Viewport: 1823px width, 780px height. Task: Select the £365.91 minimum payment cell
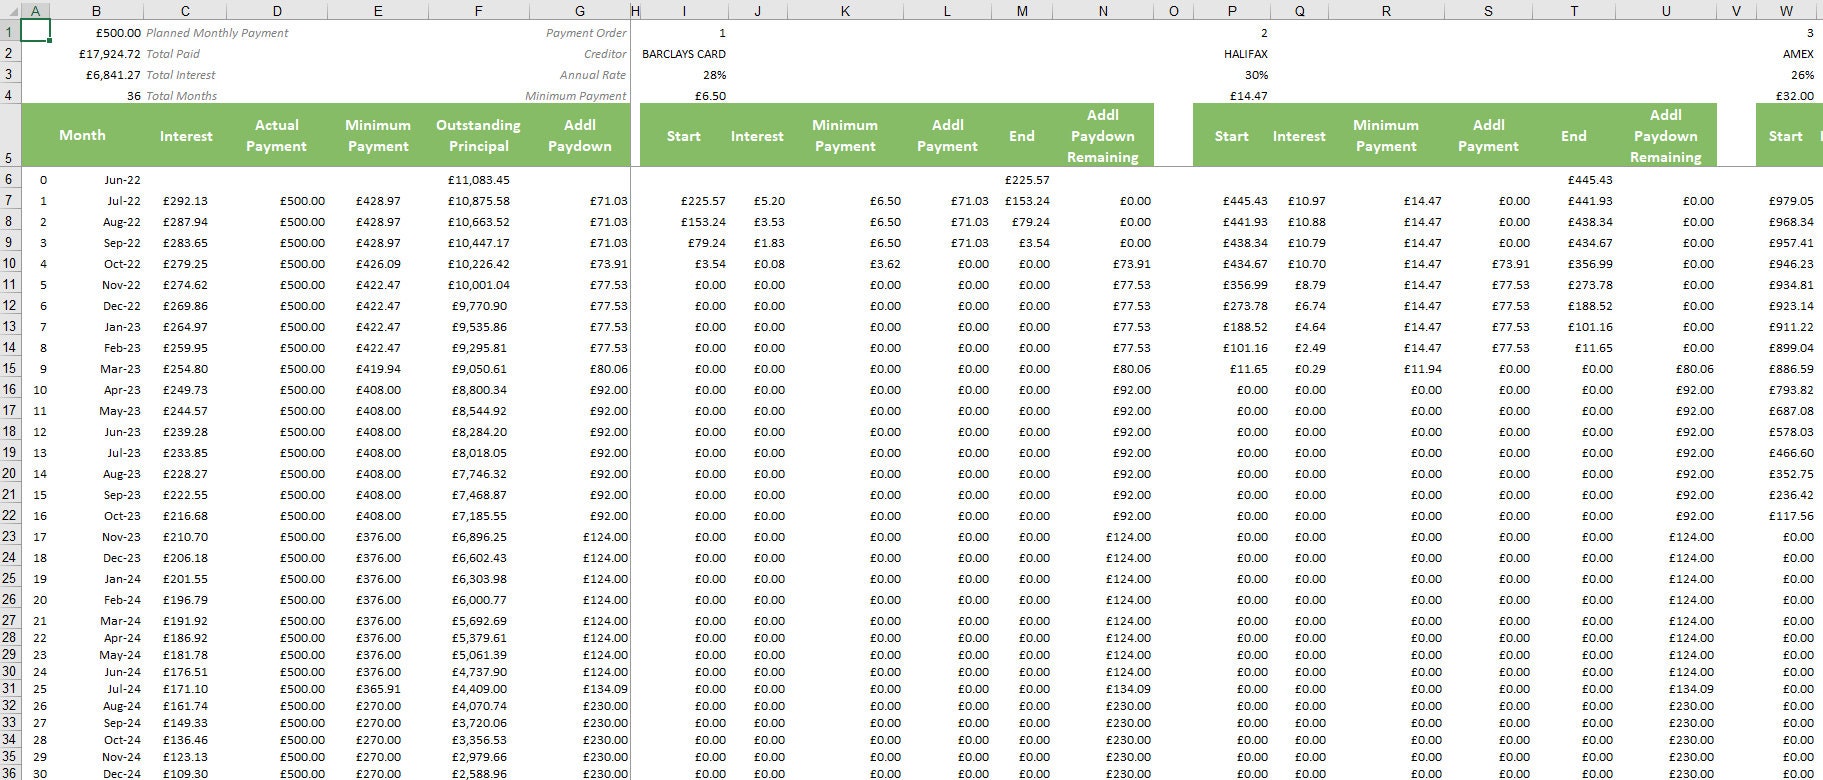(x=377, y=689)
